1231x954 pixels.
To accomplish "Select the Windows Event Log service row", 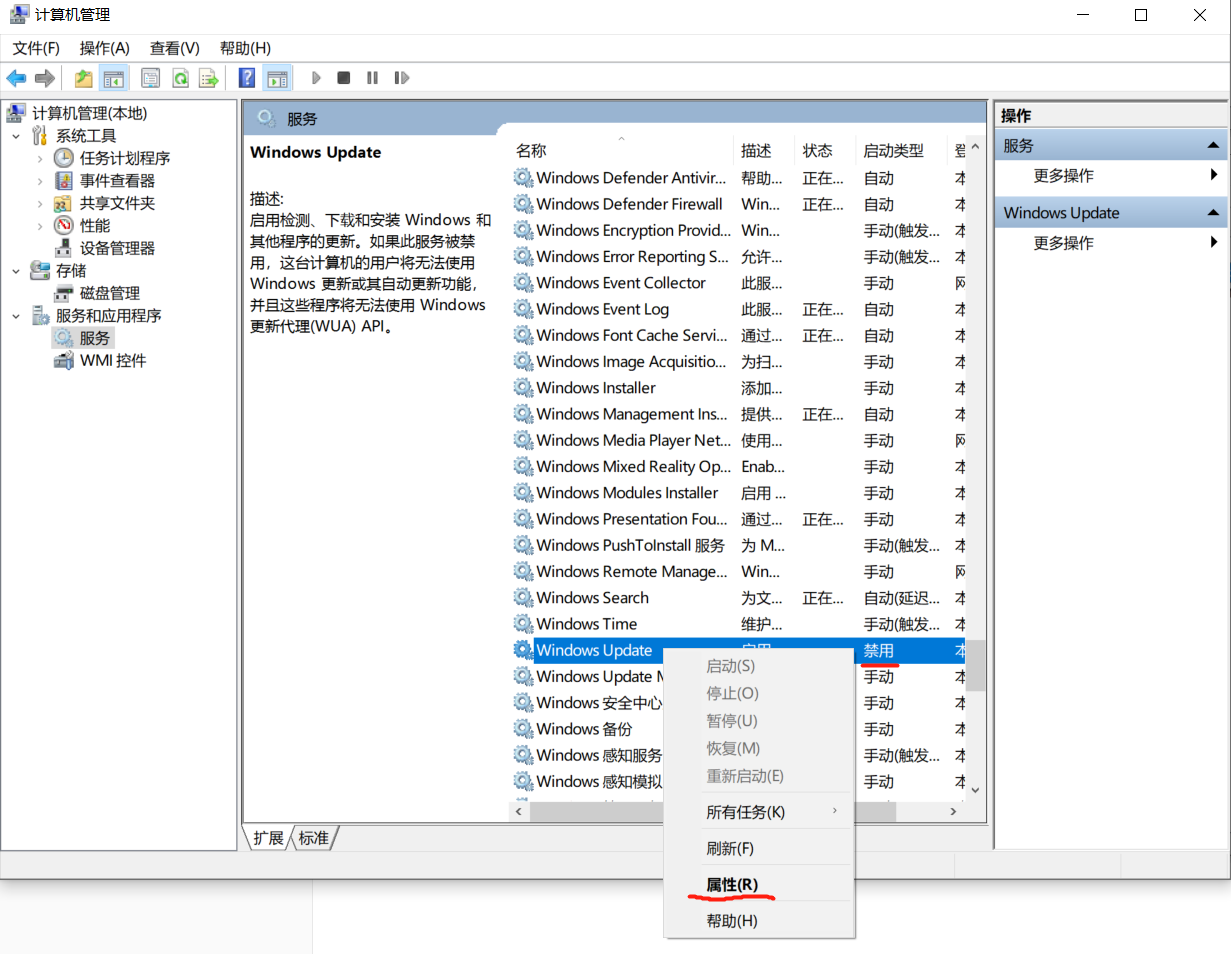I will click(x=738, y=309).
